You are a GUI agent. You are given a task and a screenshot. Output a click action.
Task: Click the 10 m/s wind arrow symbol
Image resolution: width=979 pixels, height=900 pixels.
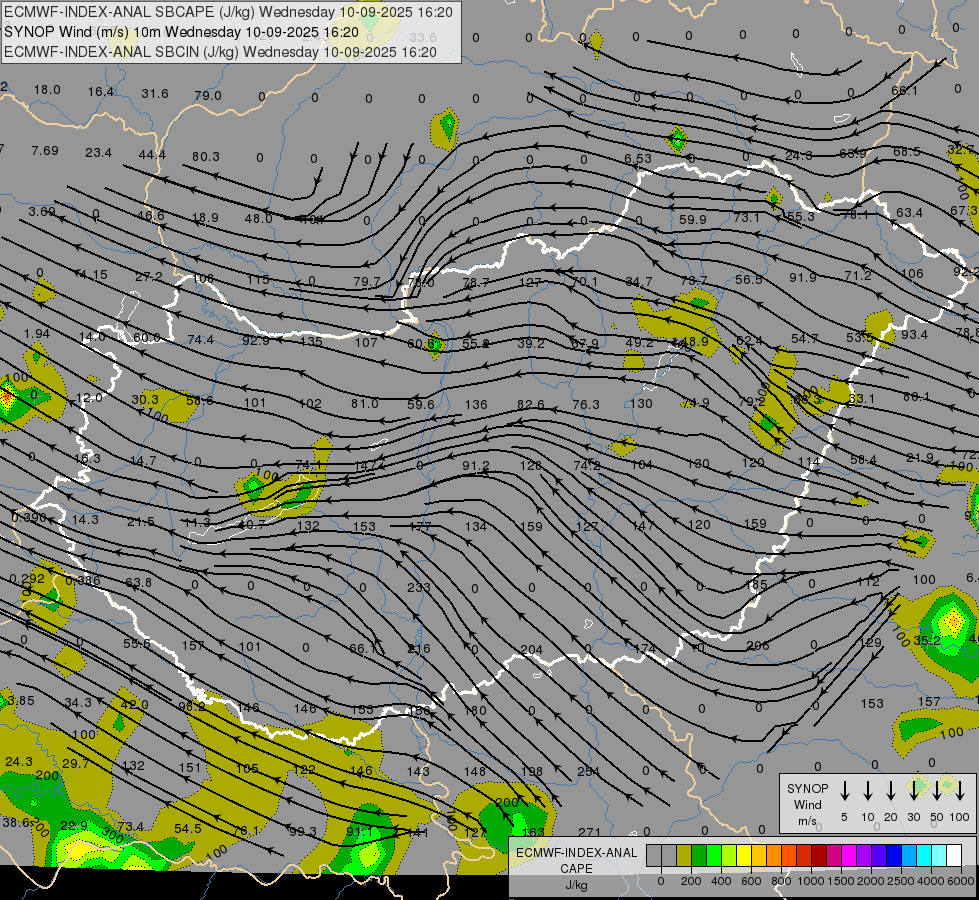(x=867, y=791)
